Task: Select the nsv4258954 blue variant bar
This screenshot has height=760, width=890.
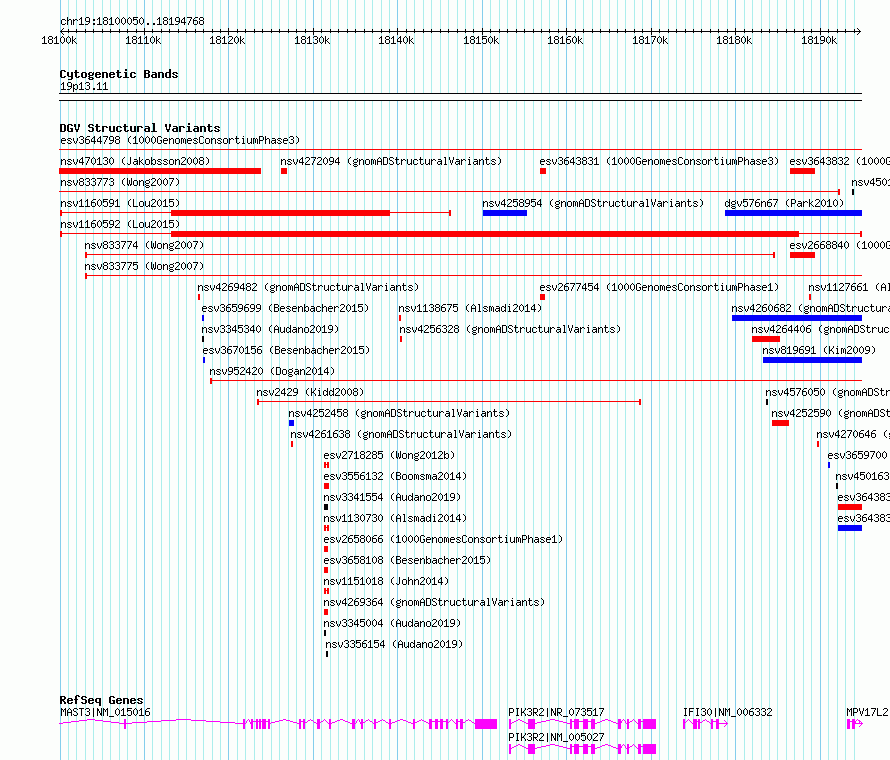Action: coord(505,213)
